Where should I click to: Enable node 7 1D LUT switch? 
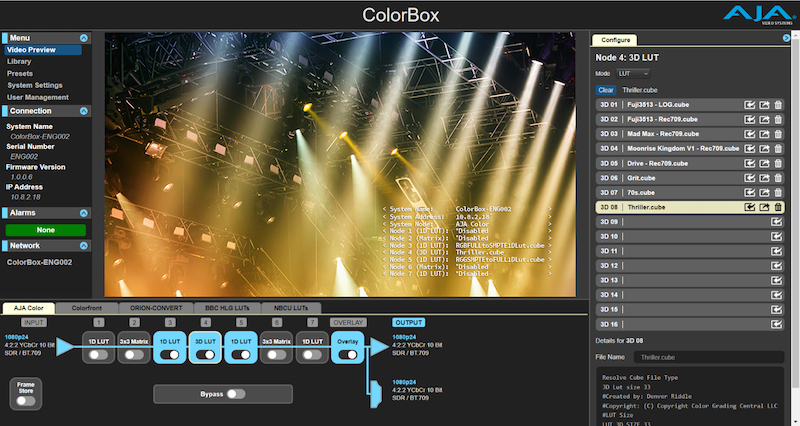(312, 355)
